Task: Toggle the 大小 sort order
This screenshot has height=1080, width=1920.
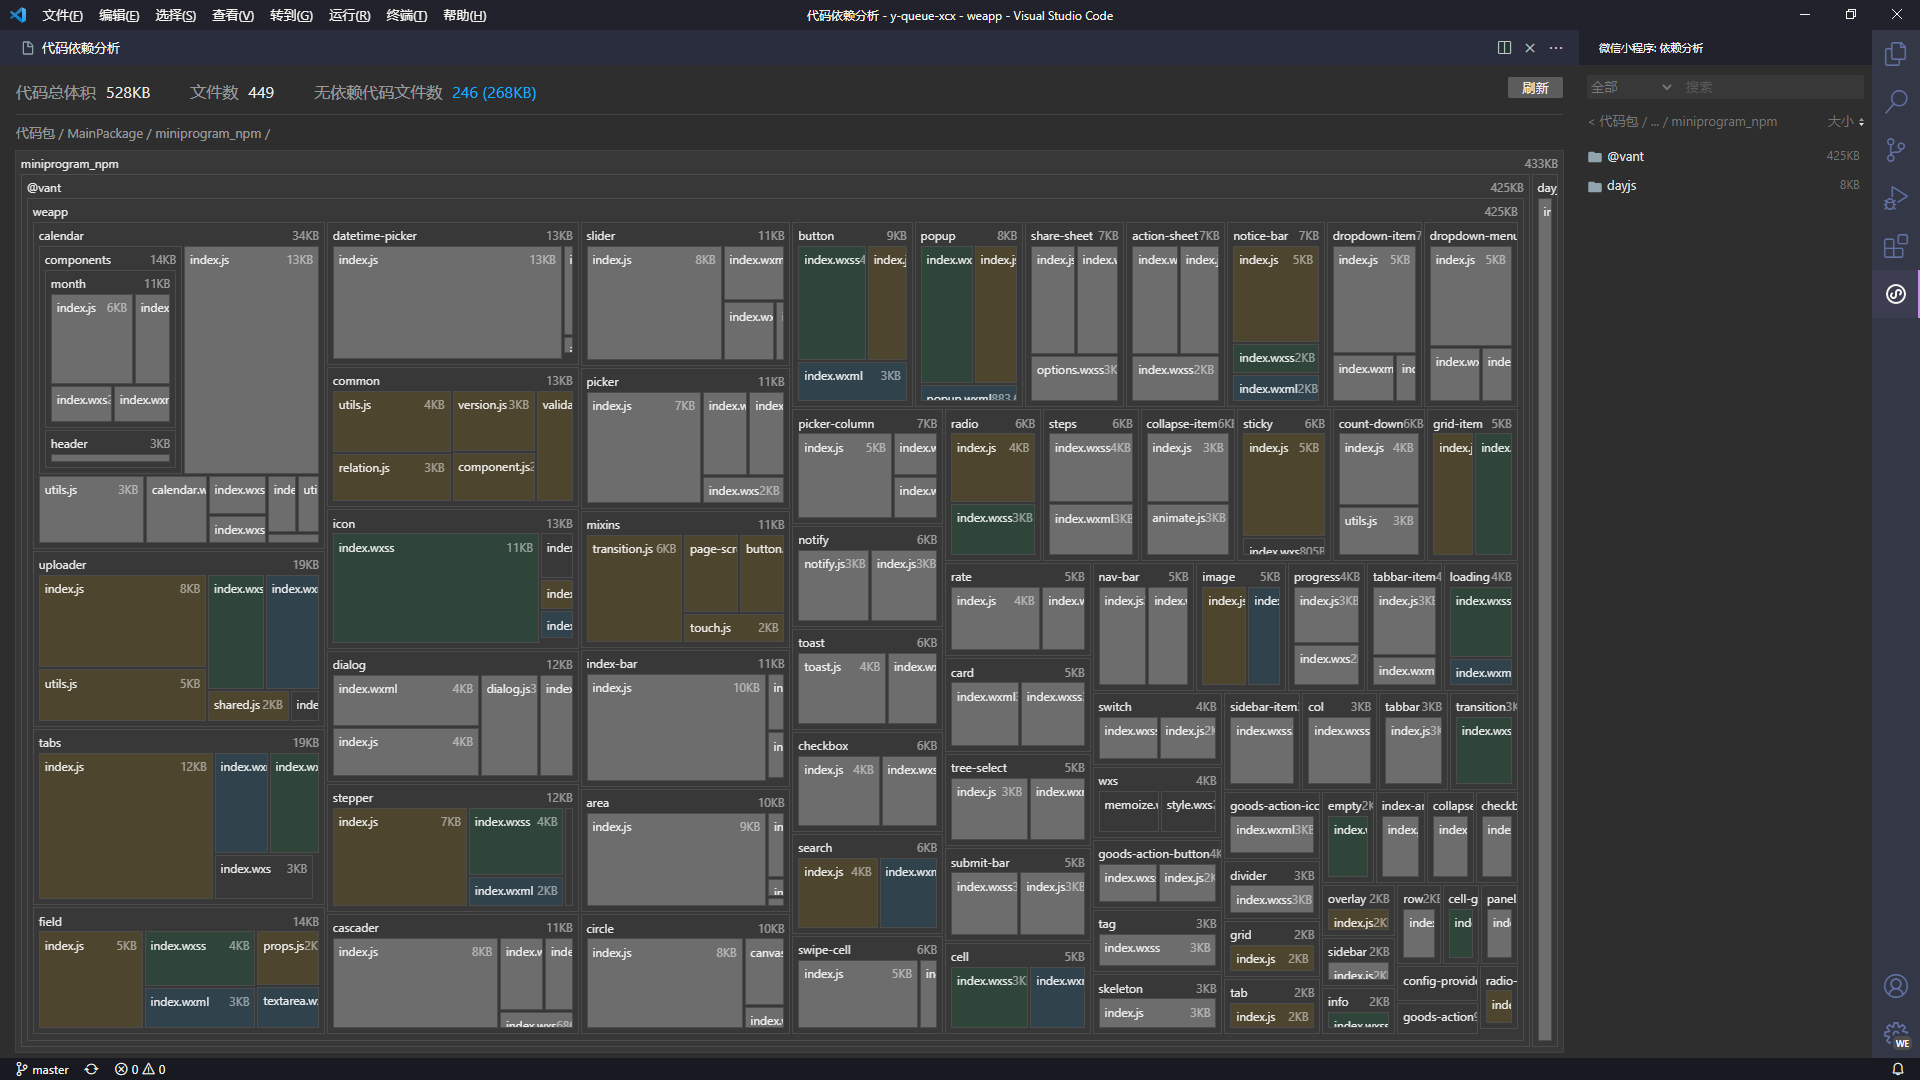Action: coord(1845,122)
